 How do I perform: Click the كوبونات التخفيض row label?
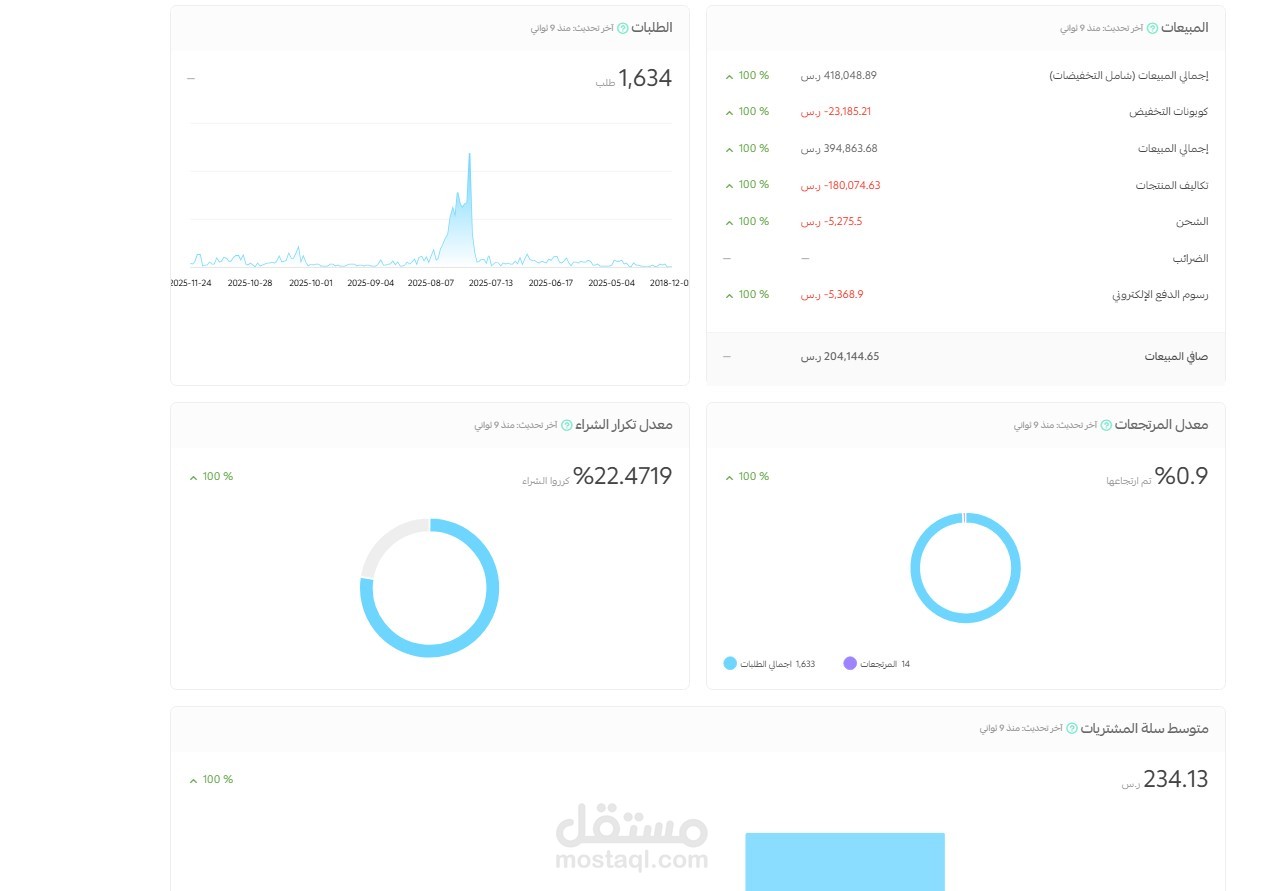tap(1169, 112)
